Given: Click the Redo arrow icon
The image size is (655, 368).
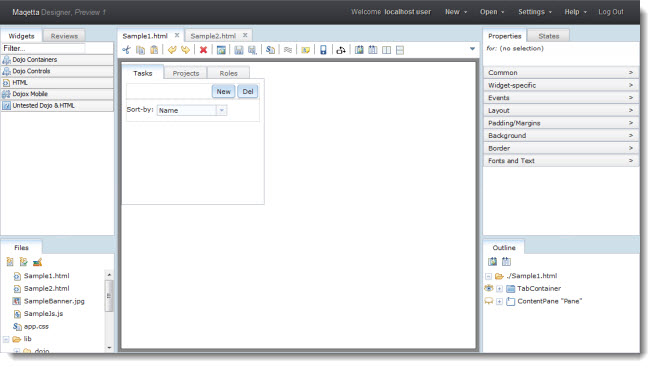Looking at the screenshot, I should point(185,50).
